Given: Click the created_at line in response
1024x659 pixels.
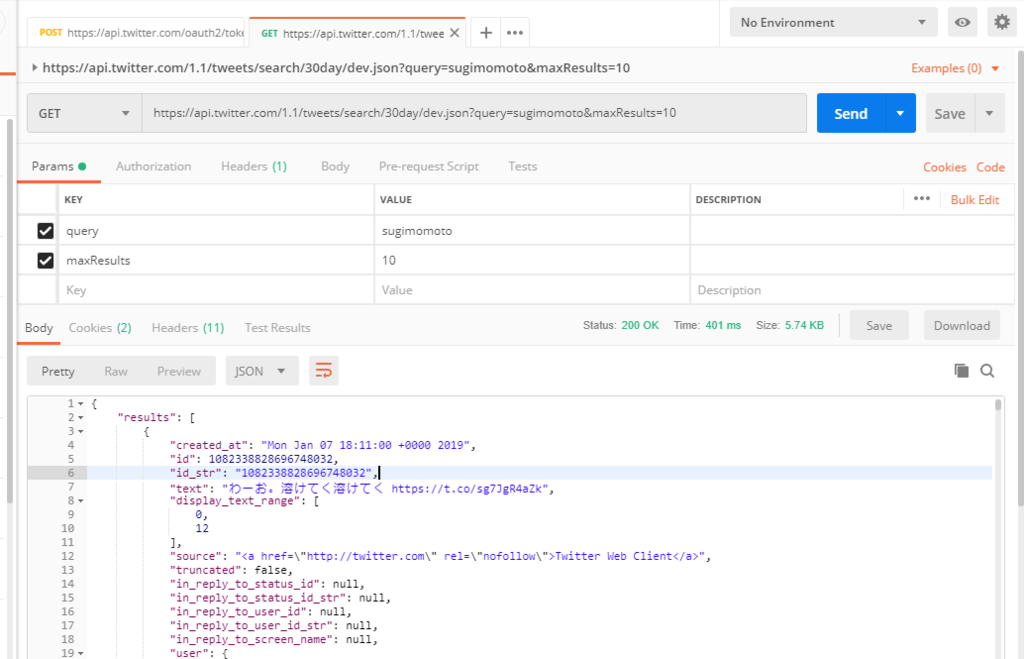Looking at the screenshot, I should click(323, 445).
